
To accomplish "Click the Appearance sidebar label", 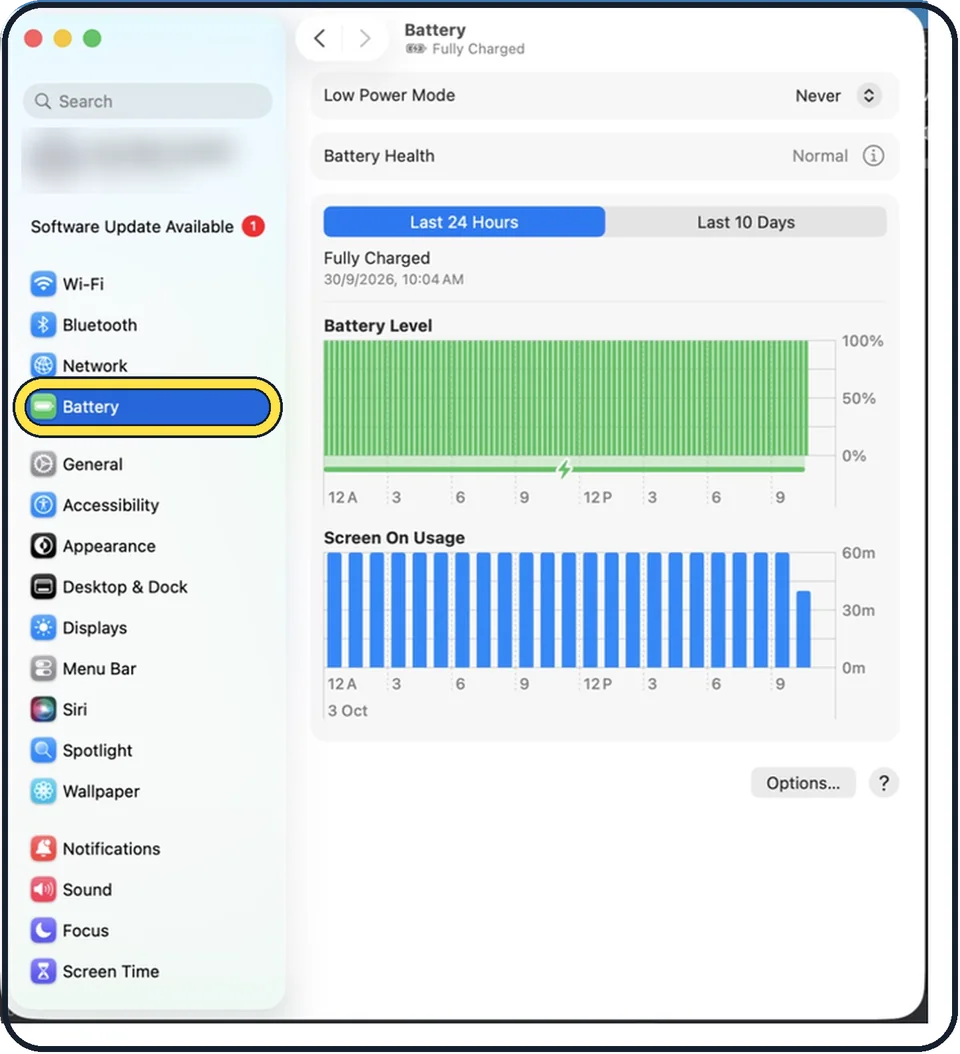I will point(109,546).
